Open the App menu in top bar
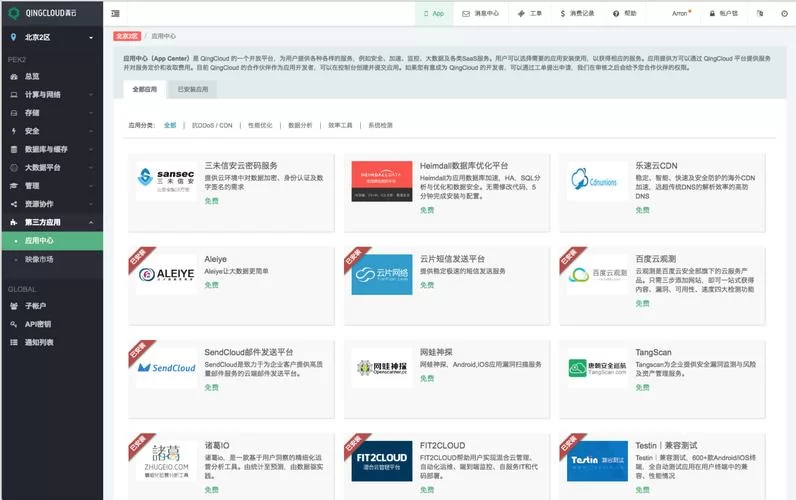The image size is (796, 500). click(x=434, y=14)
